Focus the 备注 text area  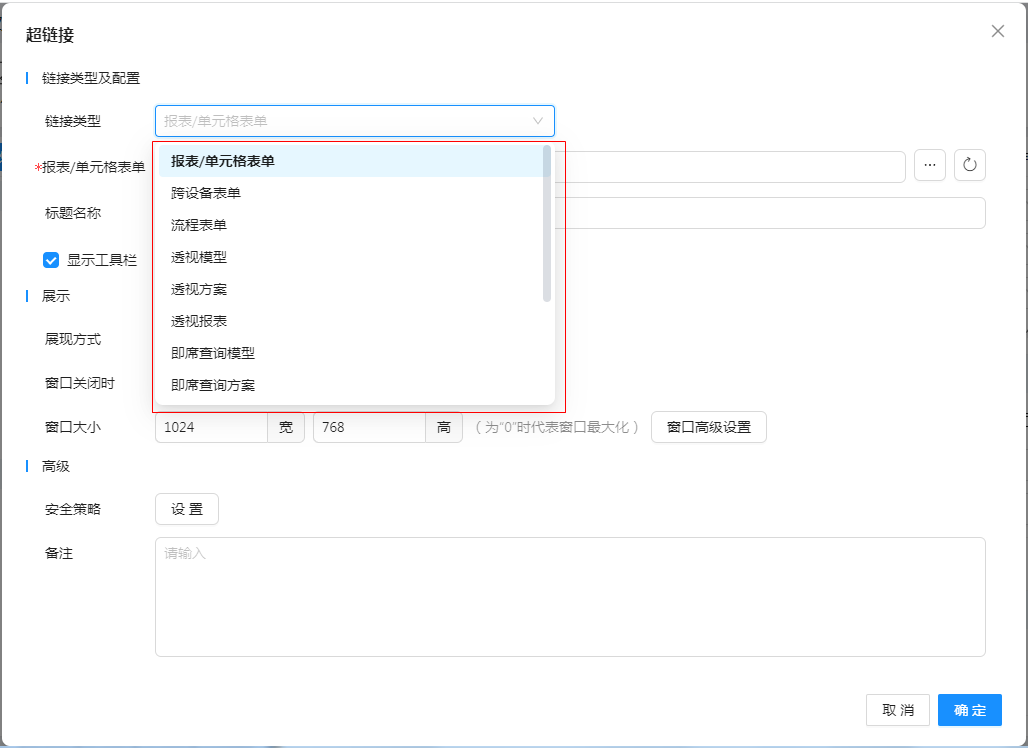coord(570,597)
